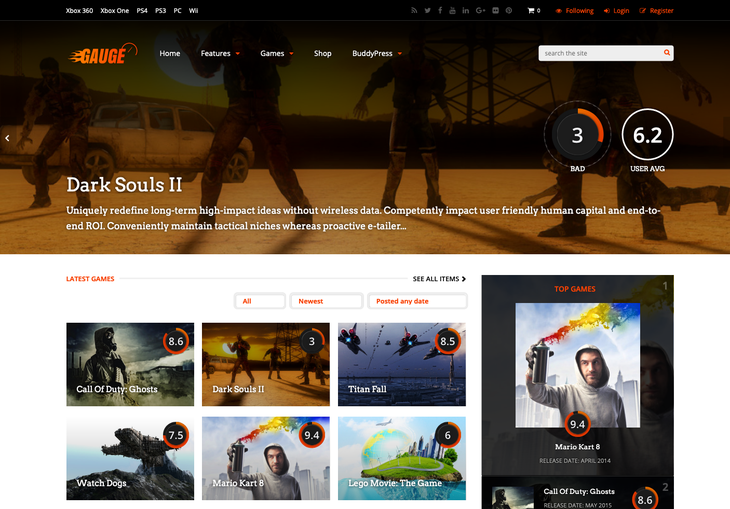The height and width of the screenshot is (509, 730).
Task: Open the Flickr icon in top bar
Action: click(495, 10)
